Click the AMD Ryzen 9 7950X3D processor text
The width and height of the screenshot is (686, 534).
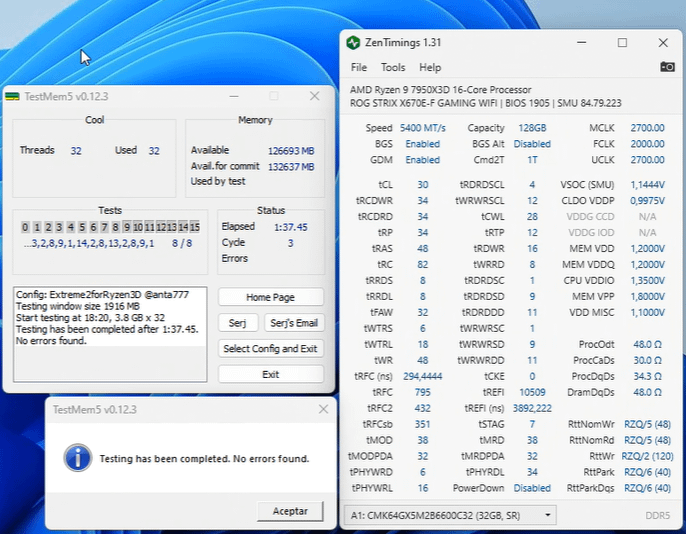[x=441, y=90]
